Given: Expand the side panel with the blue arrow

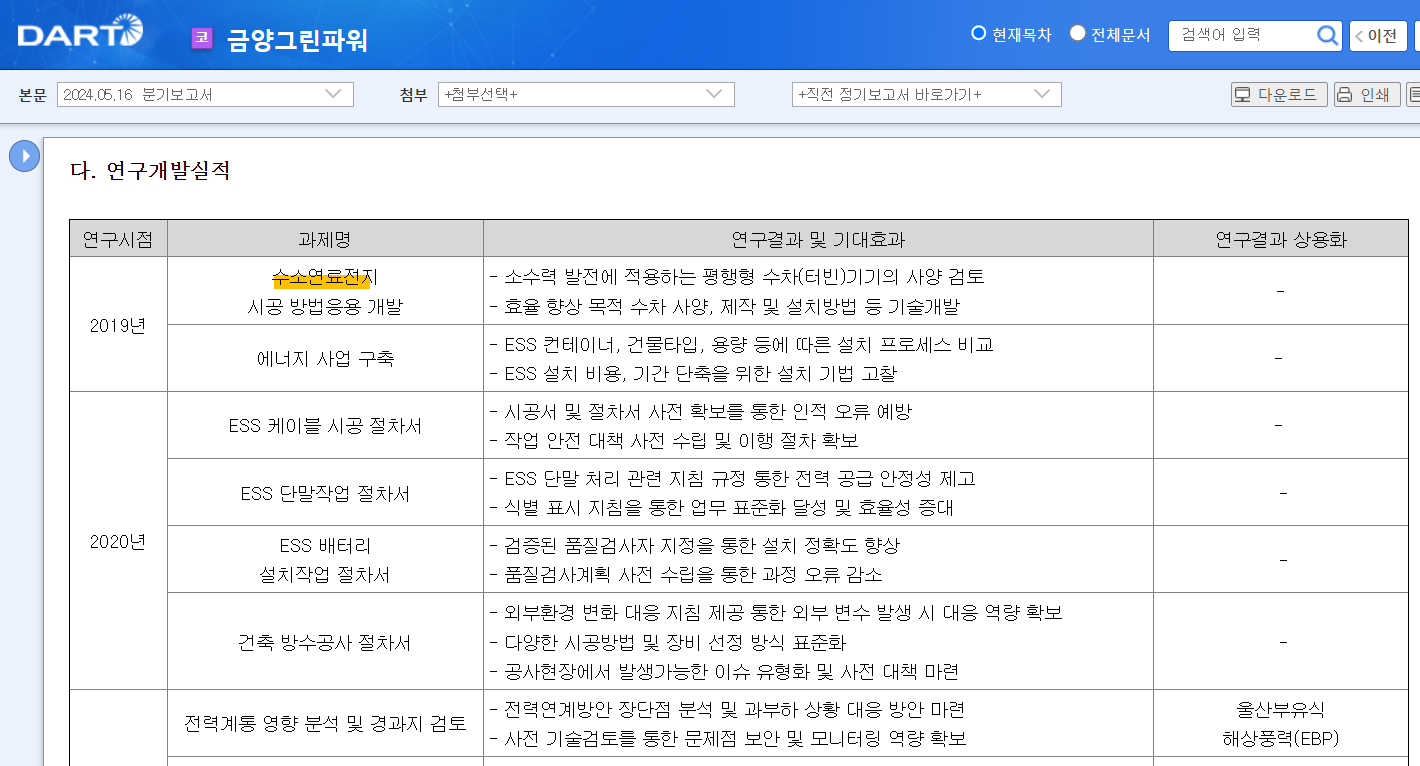Looking at the screenshot, I should (x=24, y=156).
